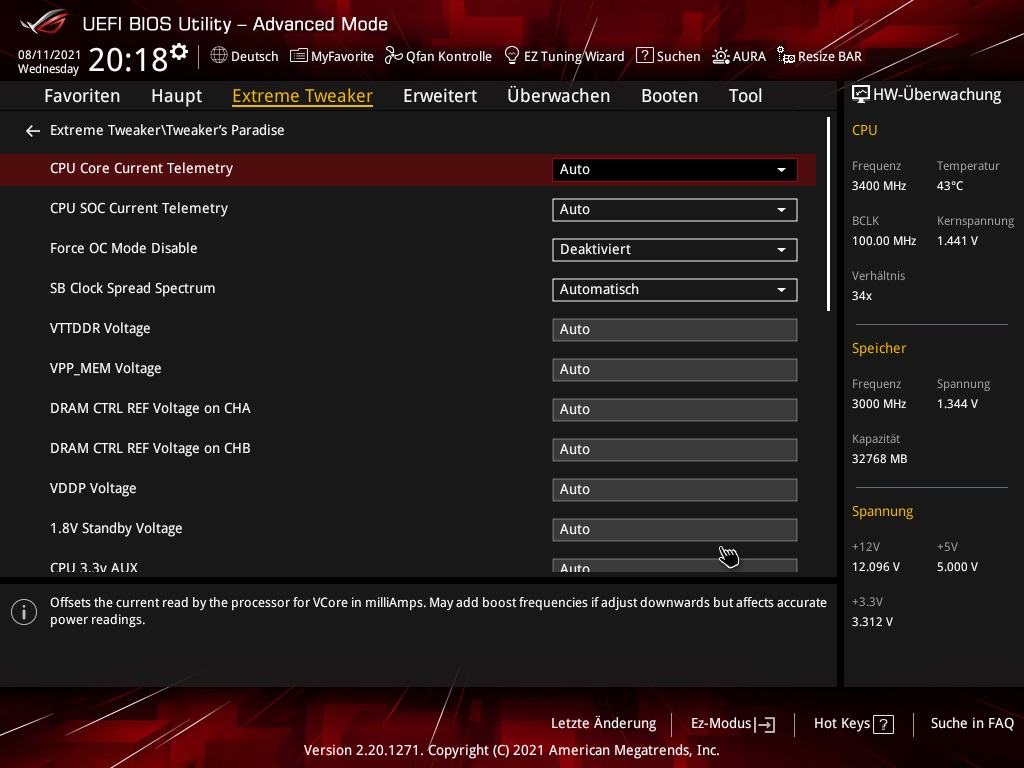
Task: Click VTTDDR Voltage input field
Action: 675,330
